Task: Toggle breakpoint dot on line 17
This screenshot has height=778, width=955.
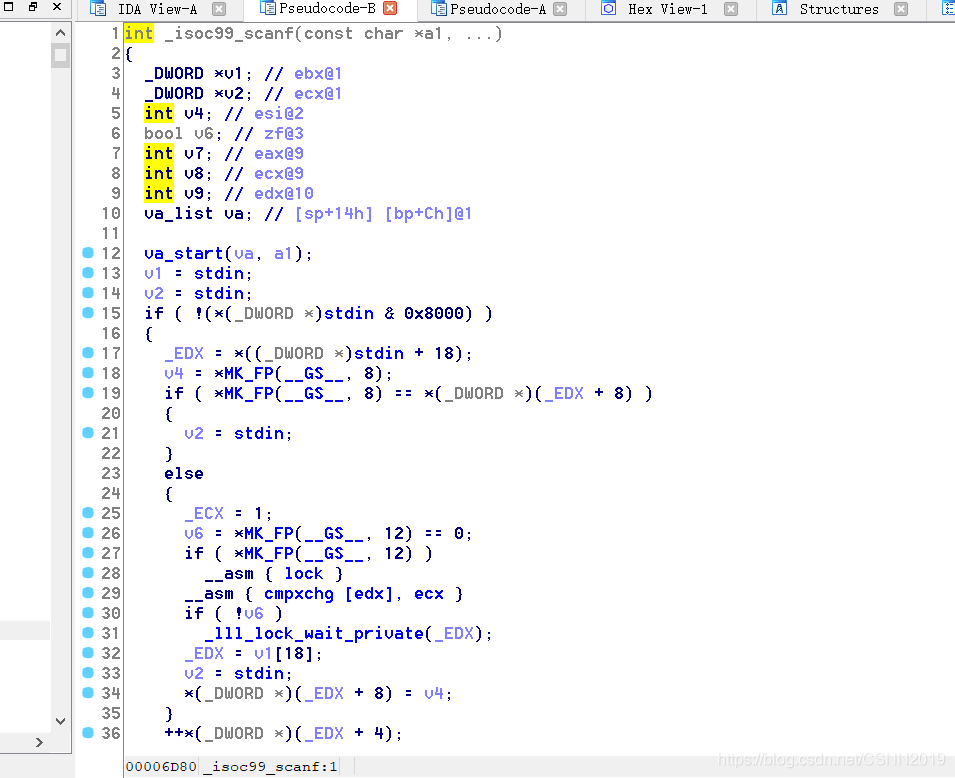Action: click(x=88, y=353)
